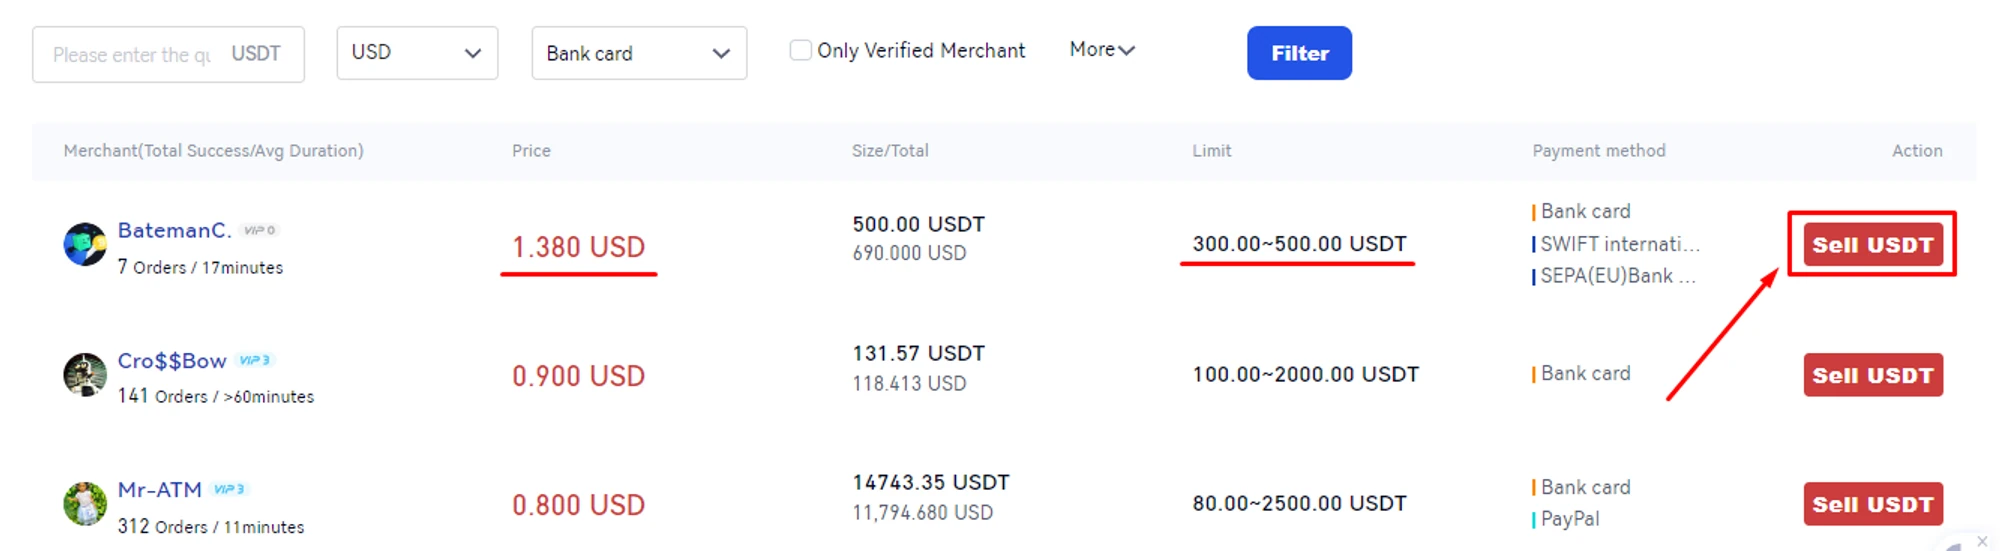
Task: Click Sell USDT for Mr-ATM offer
Action: (x=1872, y=504)
